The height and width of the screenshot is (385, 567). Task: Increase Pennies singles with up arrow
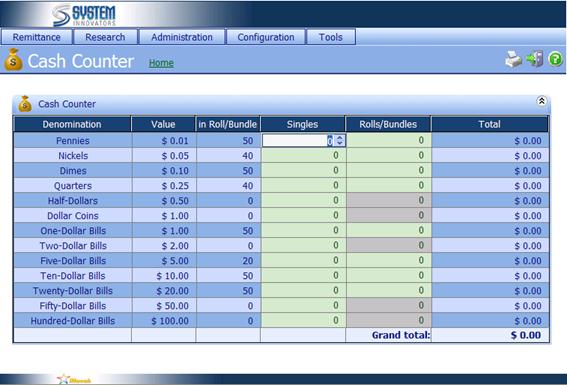click(x=340, y=138)
